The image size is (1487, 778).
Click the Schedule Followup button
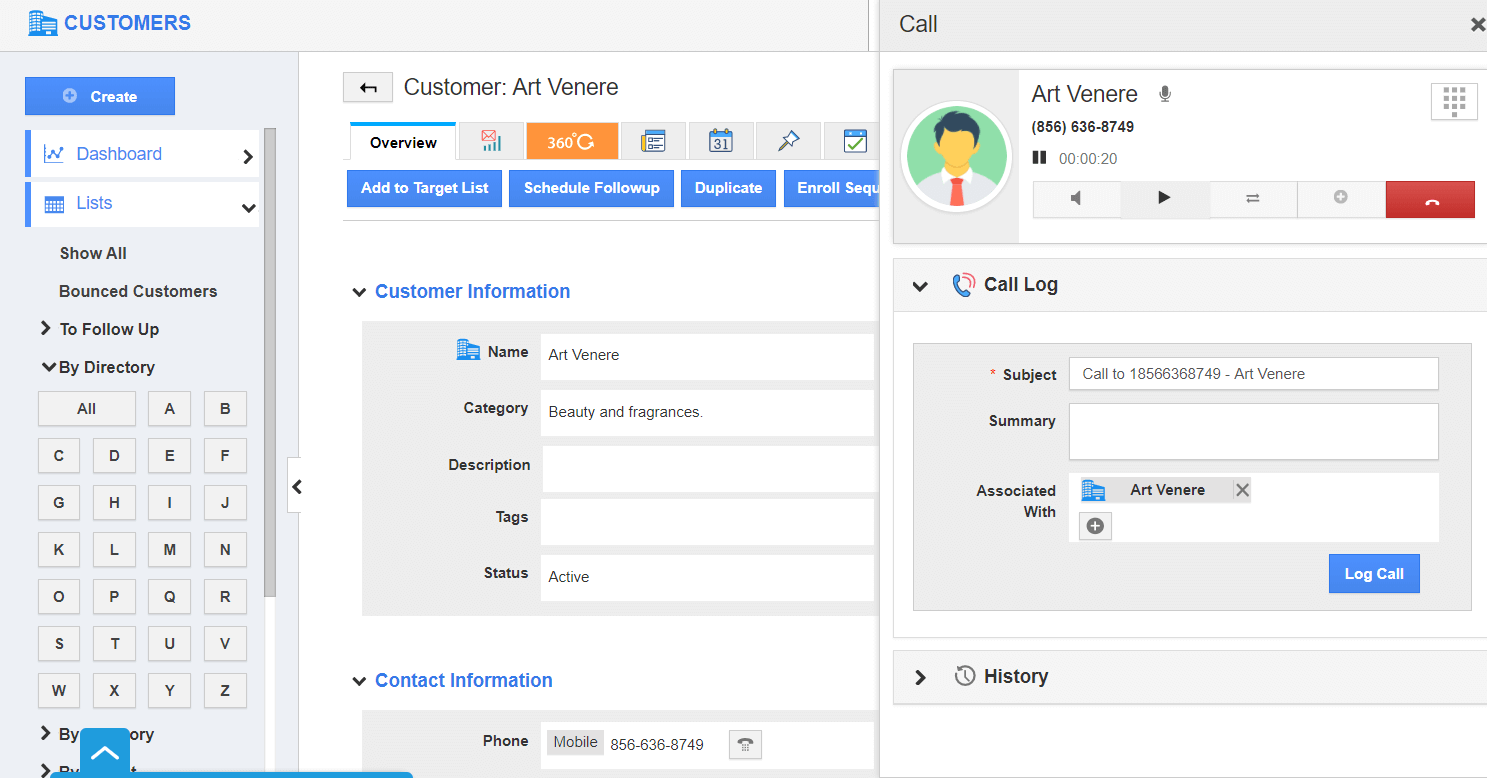[x=591, y=188]
